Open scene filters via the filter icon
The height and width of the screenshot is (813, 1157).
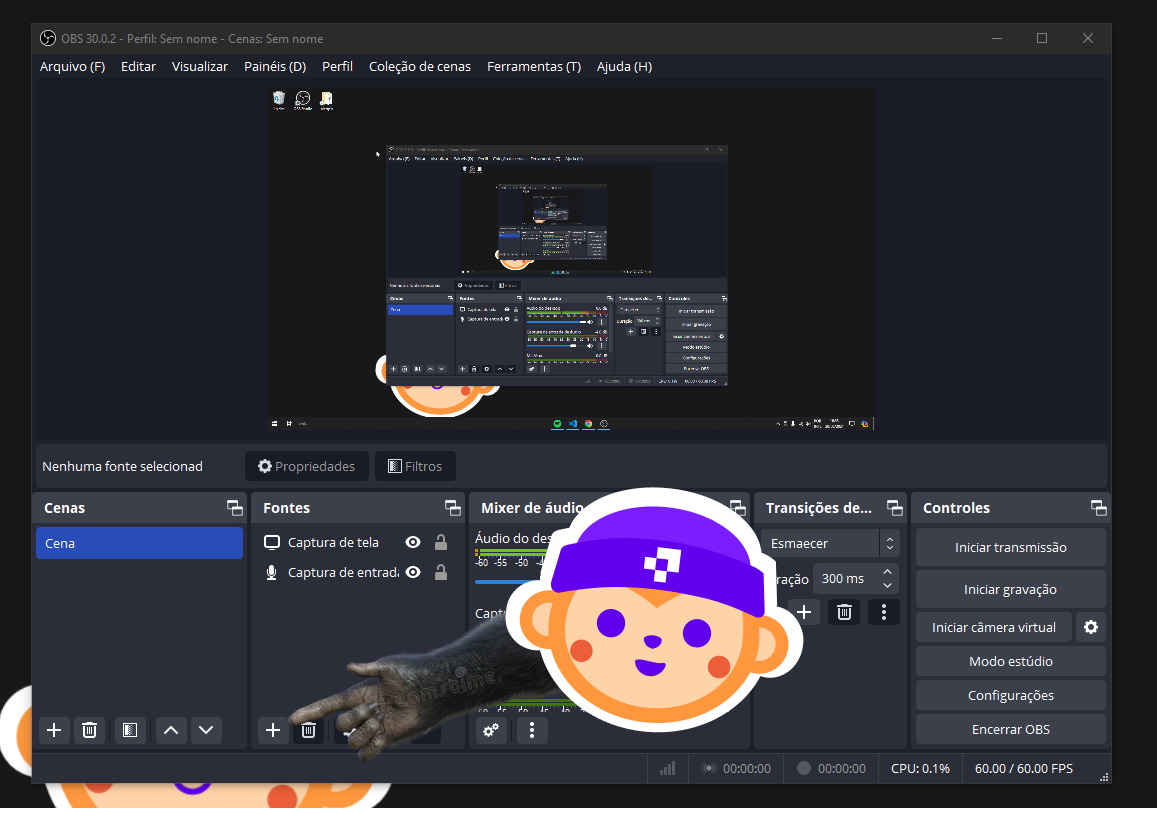[129, 730]
